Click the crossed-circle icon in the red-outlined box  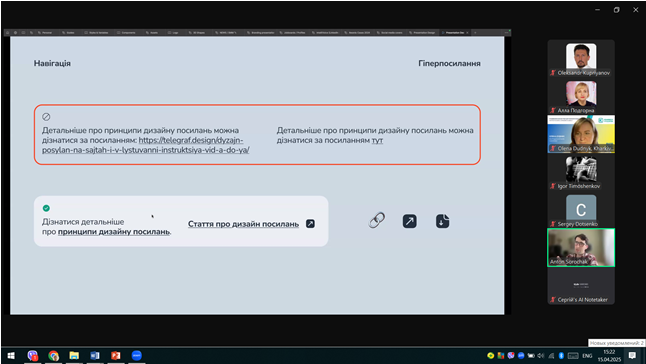tap(46, 117)
